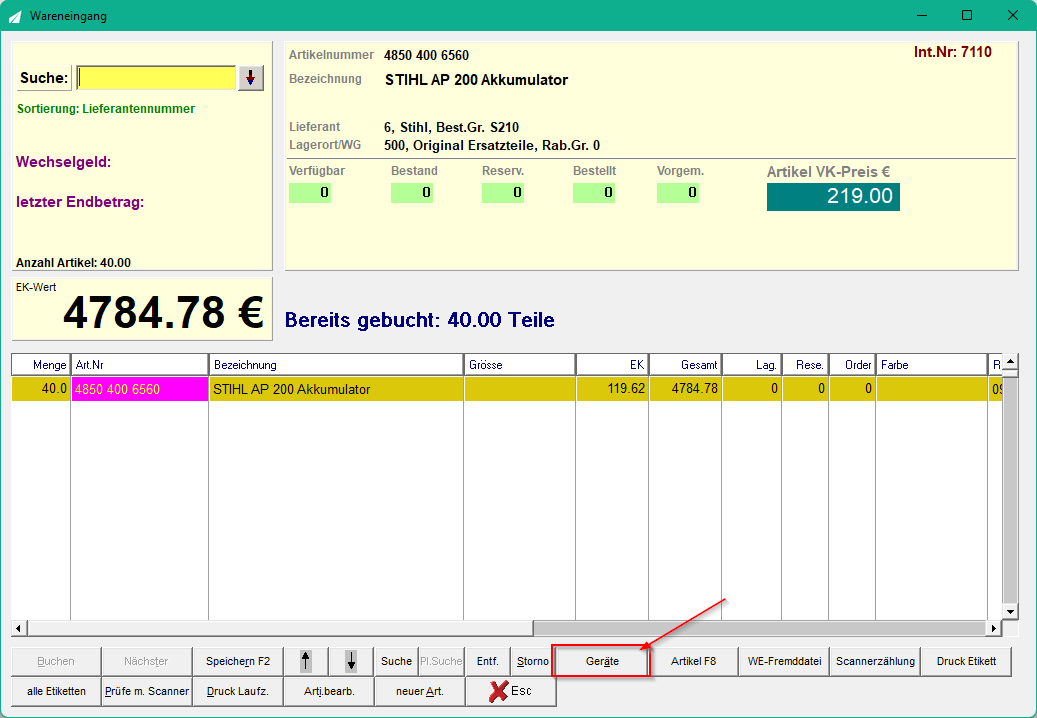Click the Buchen button

(x=56, y=661)
